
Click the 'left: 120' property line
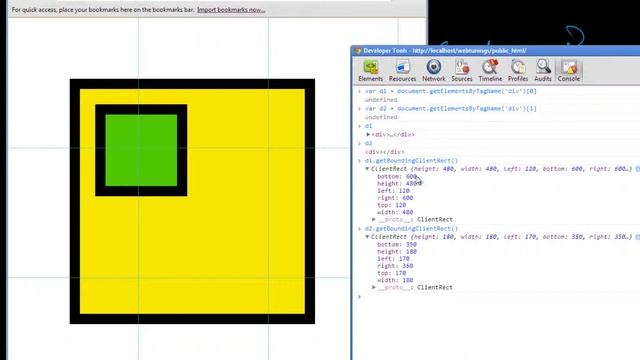click(393, 191)
